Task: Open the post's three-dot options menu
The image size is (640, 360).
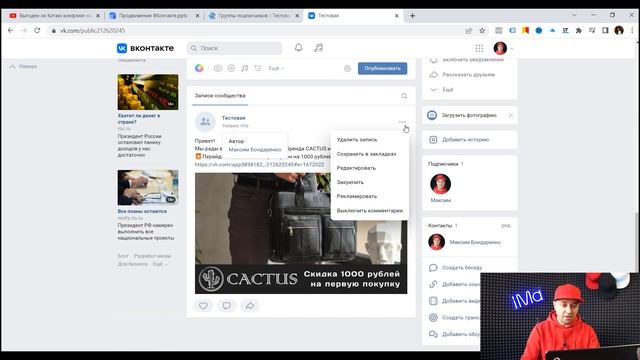Action: [402, 122]
